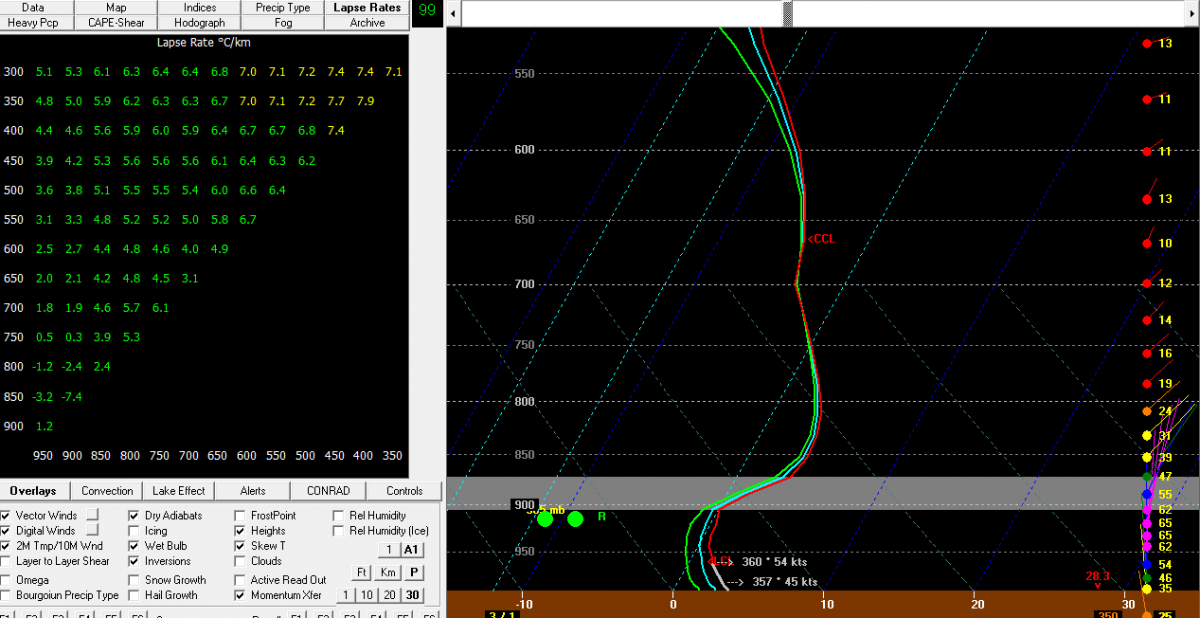
Task: Select the 30 interval button
Action: point(411,595)
